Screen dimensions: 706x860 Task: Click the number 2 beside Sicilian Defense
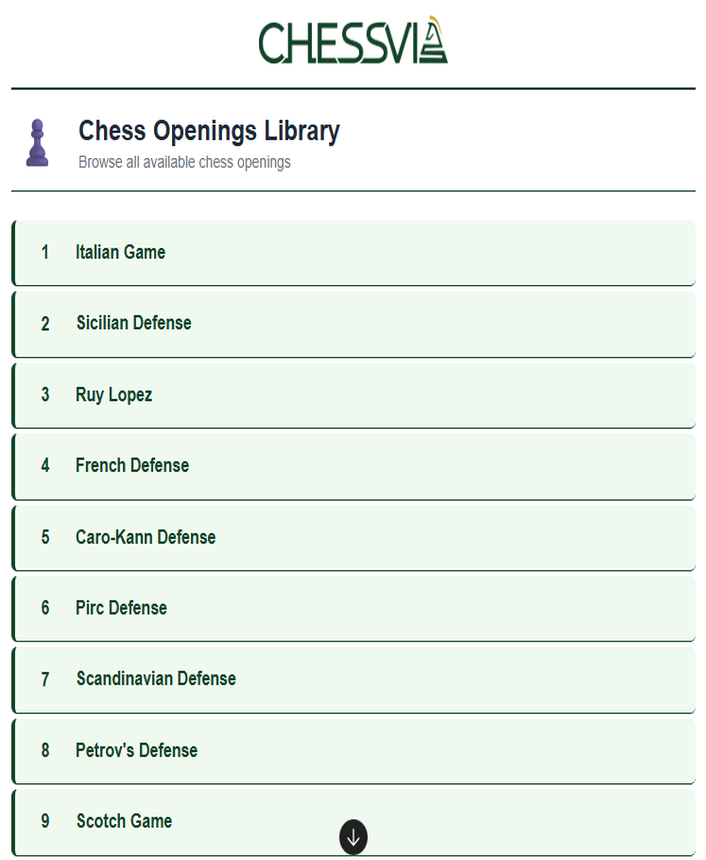tap(45, 323)
